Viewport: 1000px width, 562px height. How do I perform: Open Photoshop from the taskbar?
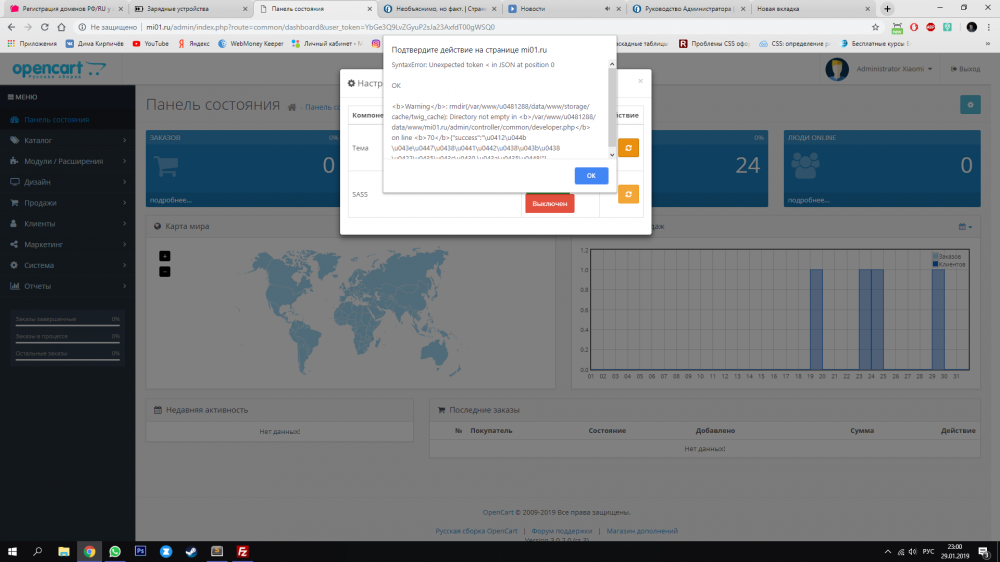(x=140, y=552)
